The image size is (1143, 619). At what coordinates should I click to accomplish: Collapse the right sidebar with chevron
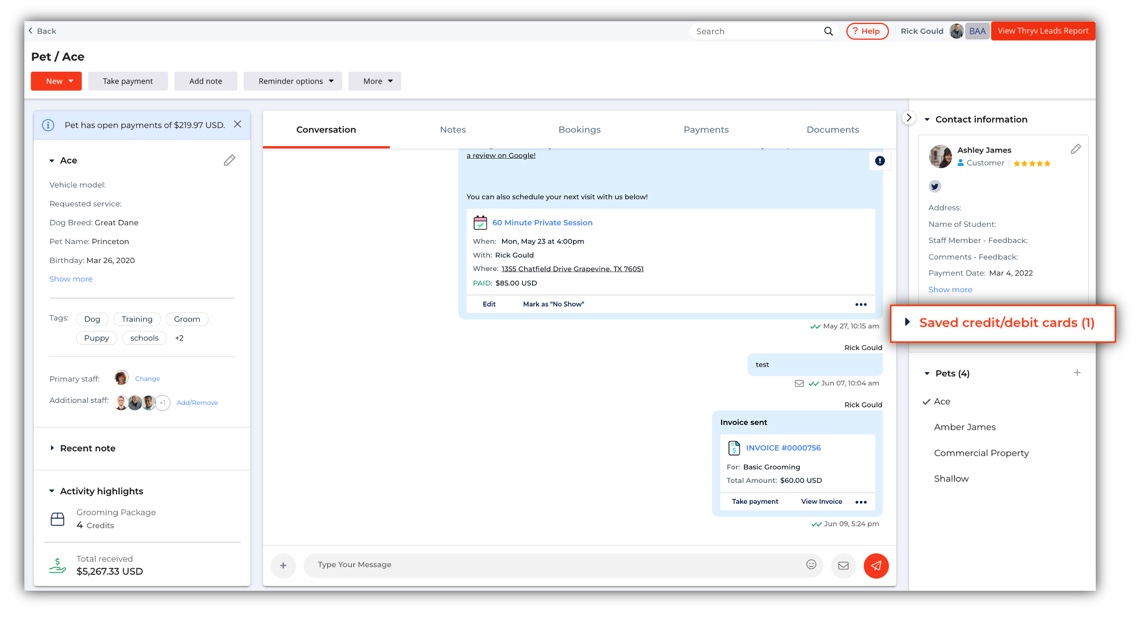[908, 117]
